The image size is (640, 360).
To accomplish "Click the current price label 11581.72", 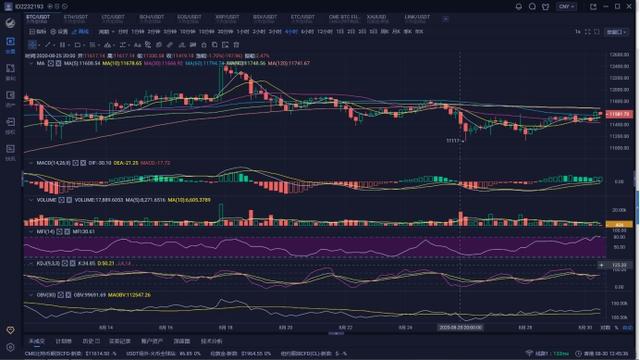I will [x=619, y=114].
